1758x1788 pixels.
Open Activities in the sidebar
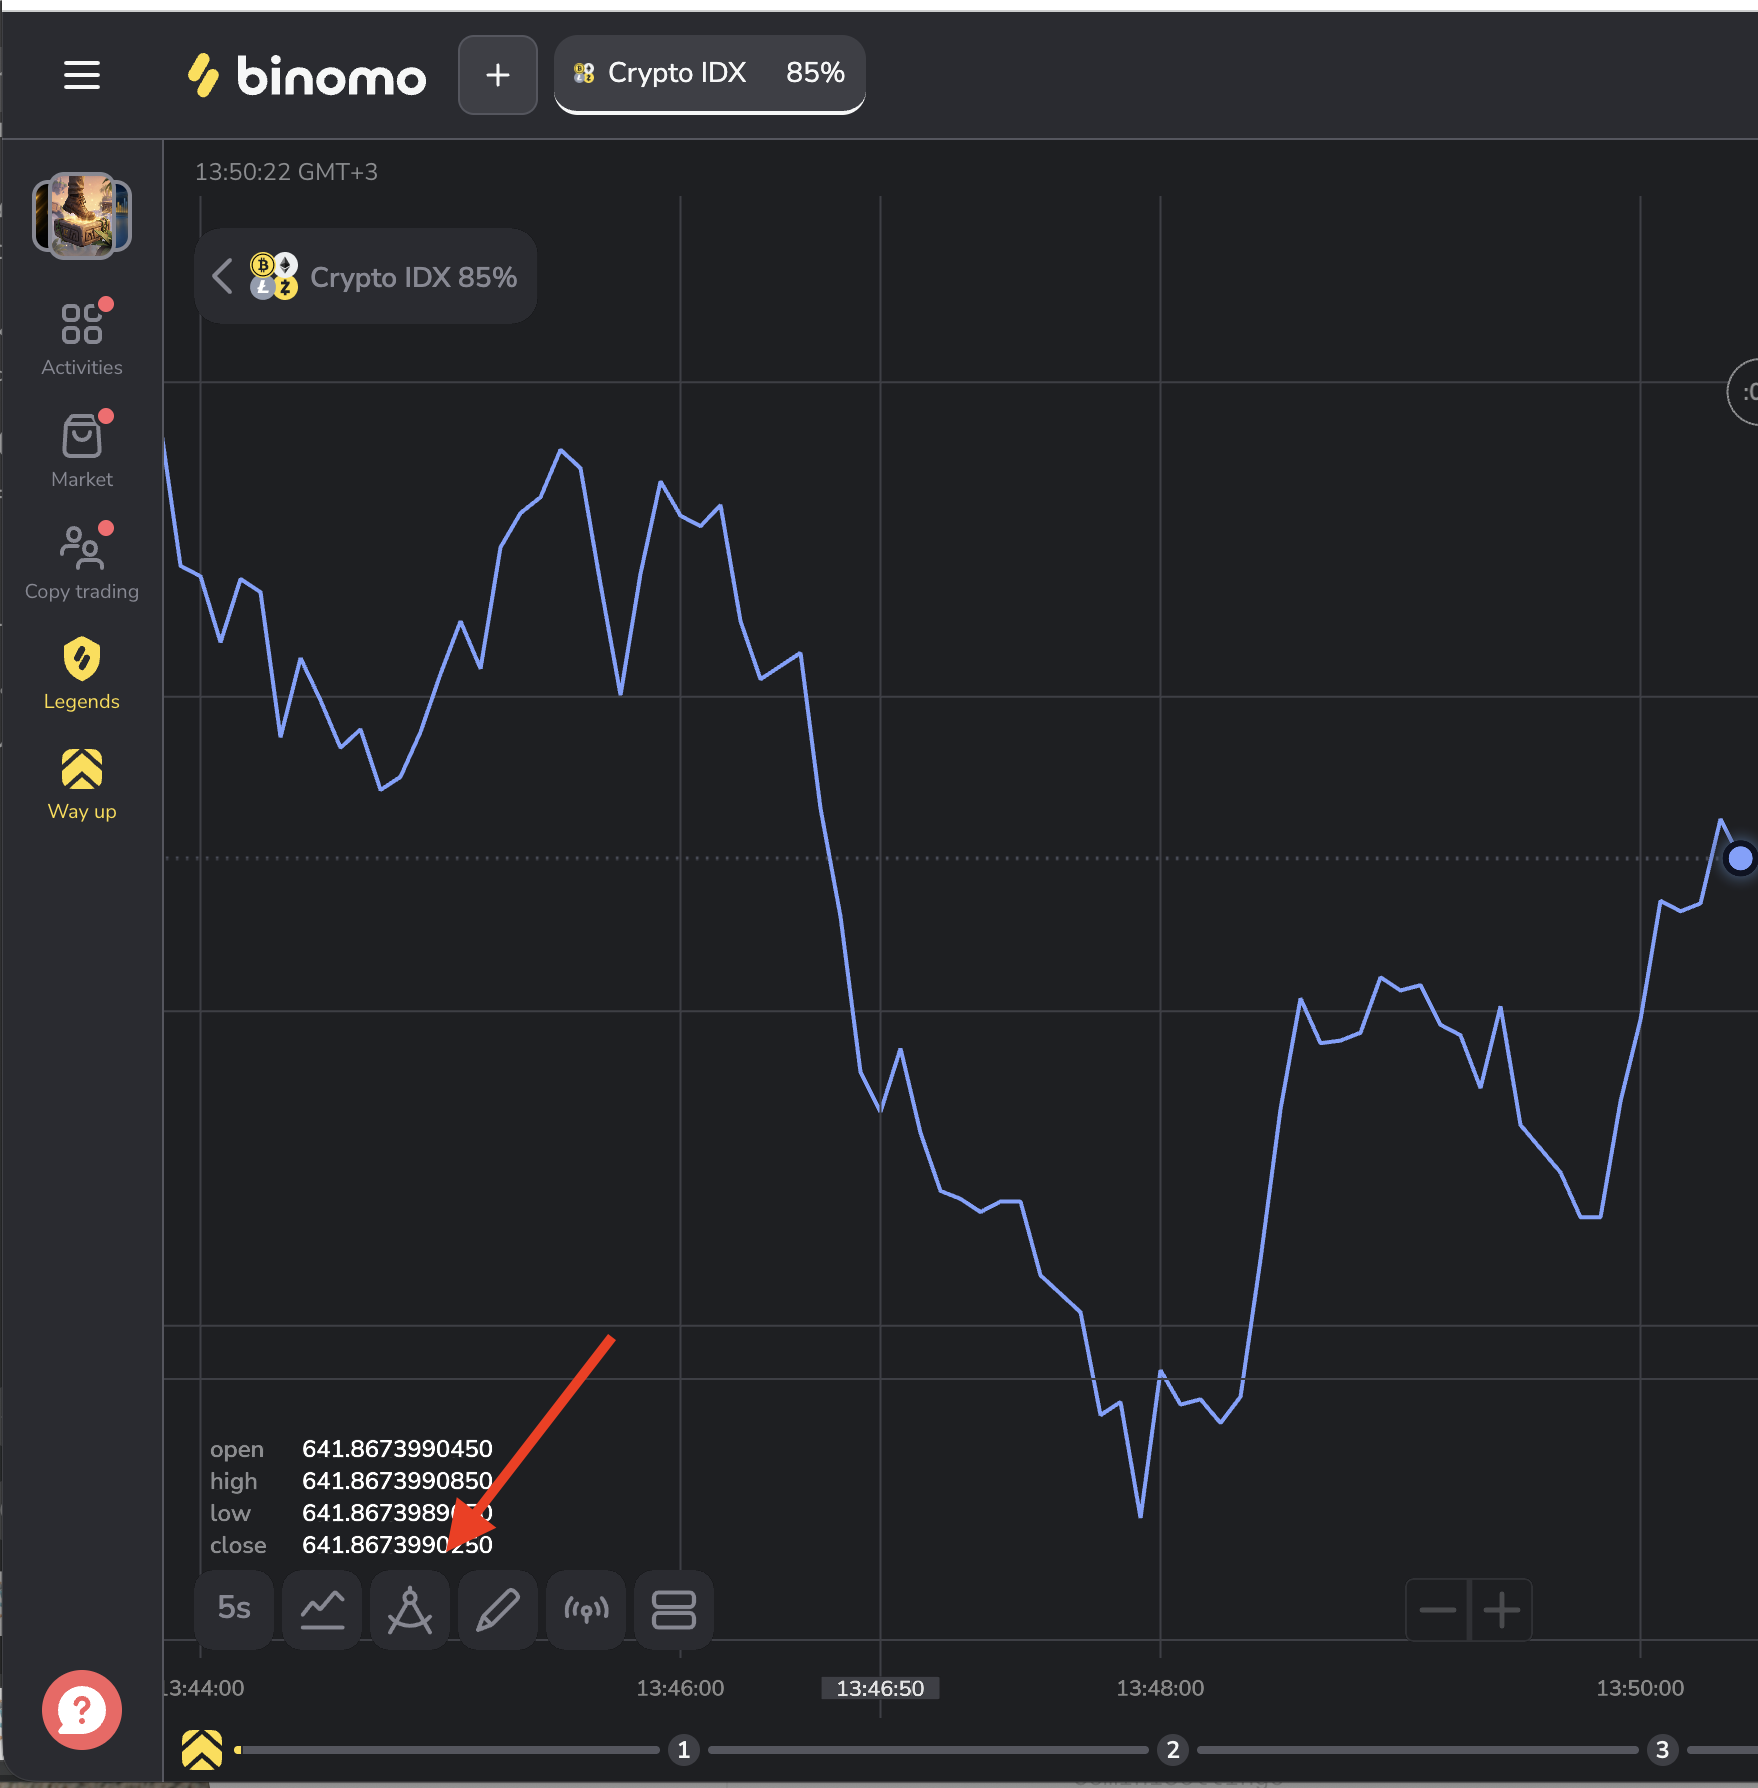(x=82, y=339)
